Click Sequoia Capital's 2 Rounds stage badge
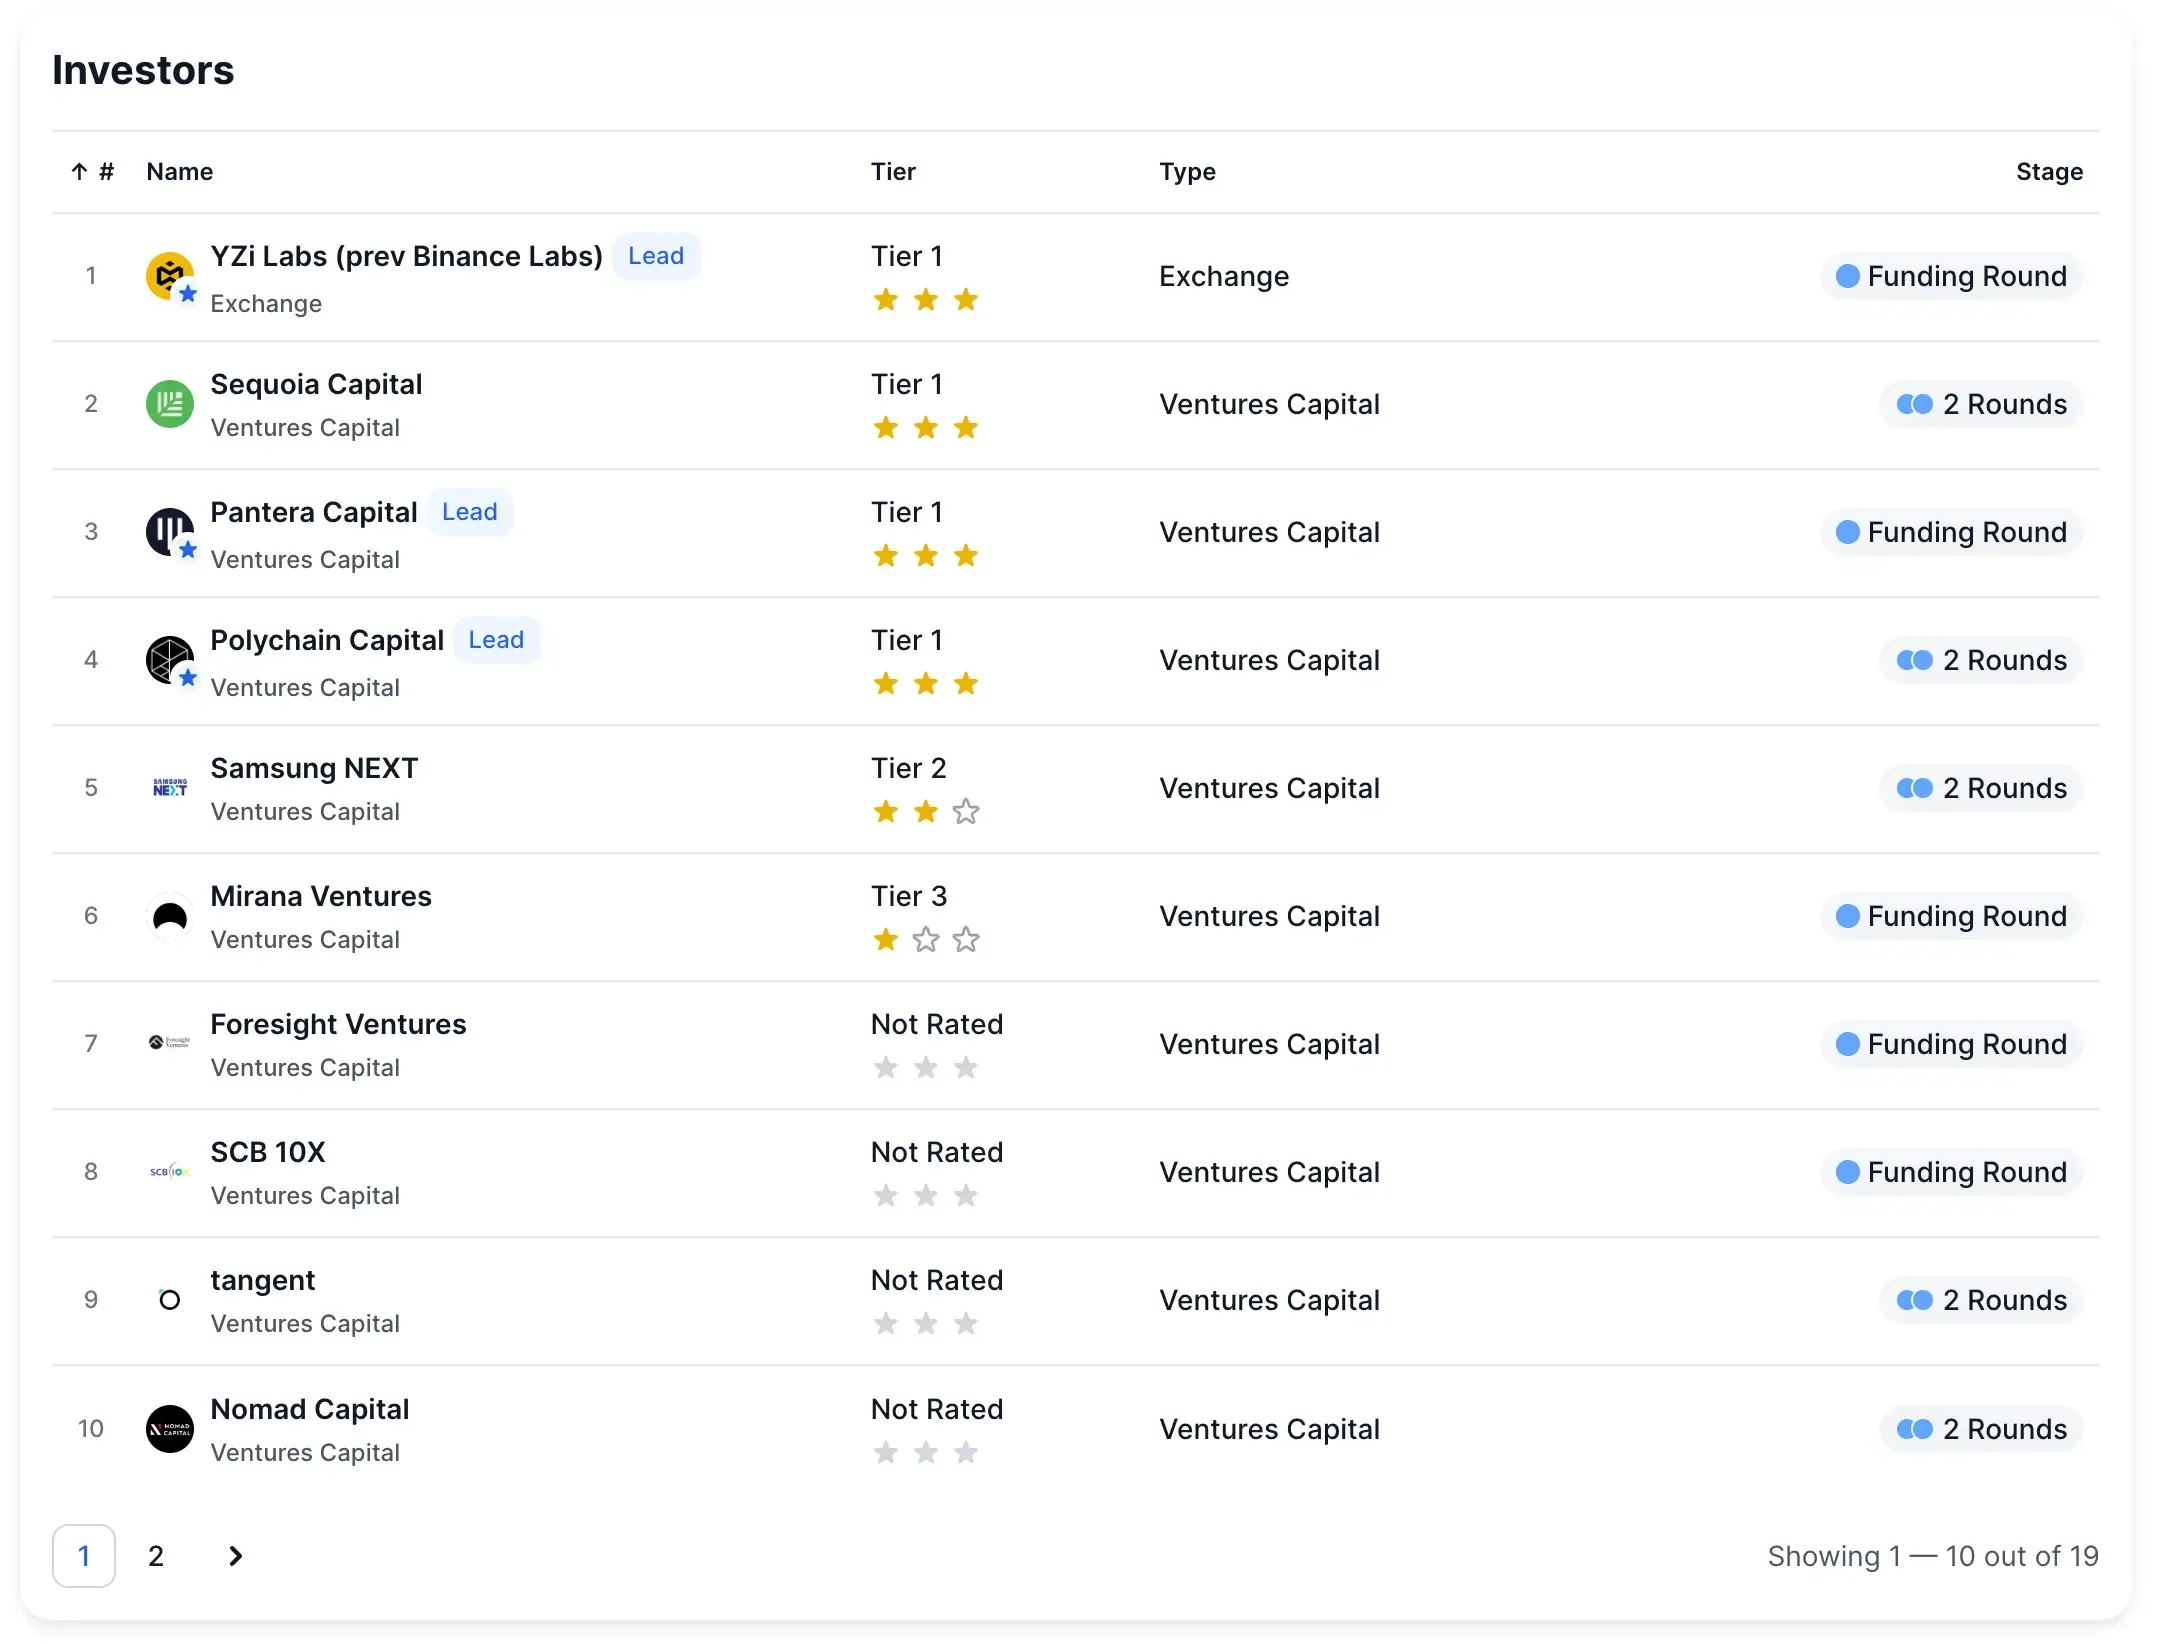The image size is (2158, 1644). (1981, 404)
